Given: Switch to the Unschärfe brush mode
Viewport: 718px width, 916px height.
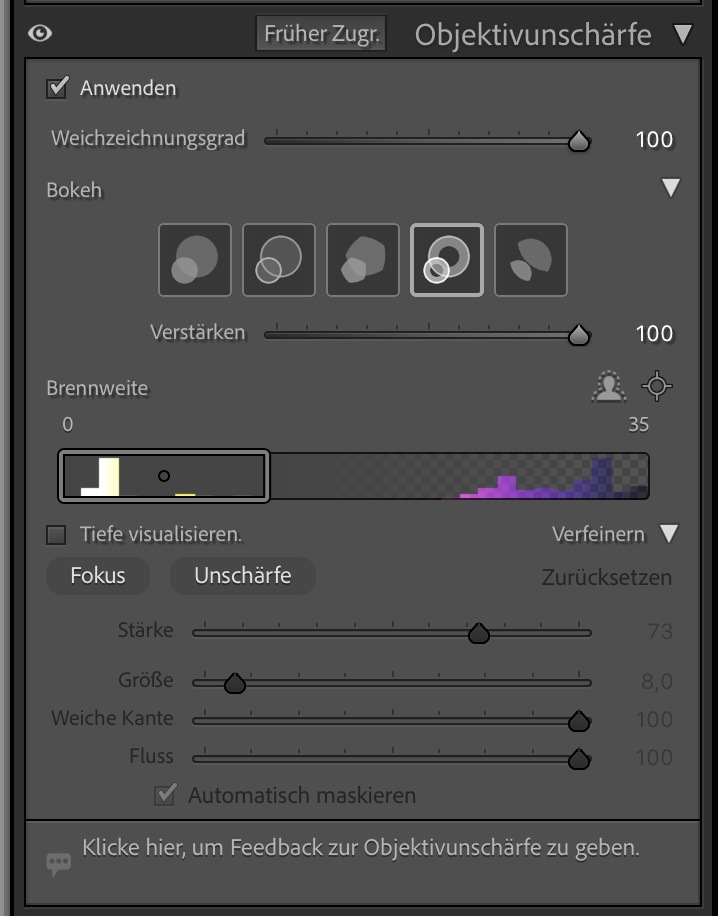Looking at the screenshot, I should (242, 575).
